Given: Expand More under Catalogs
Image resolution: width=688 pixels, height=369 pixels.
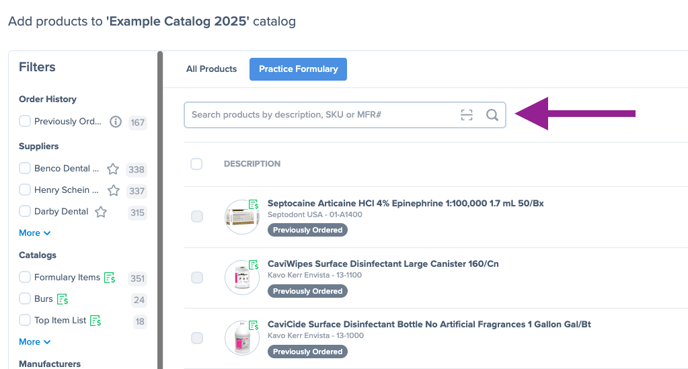Looking at the screenshot, I should [35, 342].
